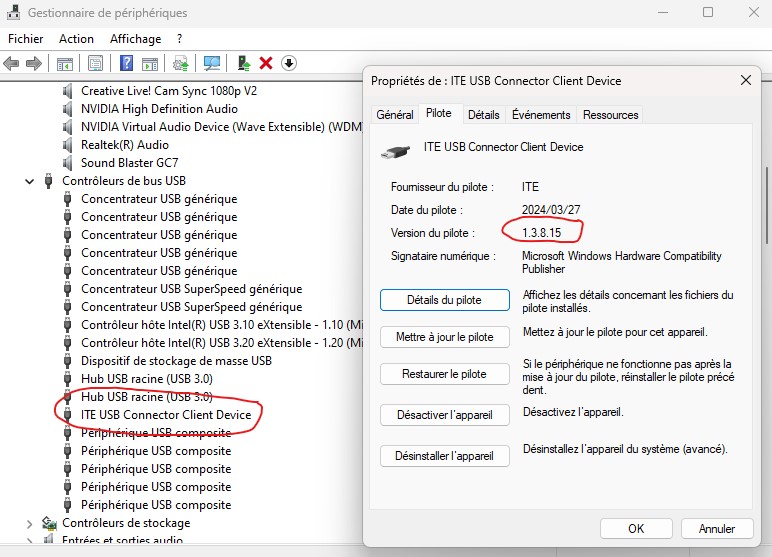Click the back arrow in the toolbar
Screen dimensions: 772x557
[x=12, y=63]
